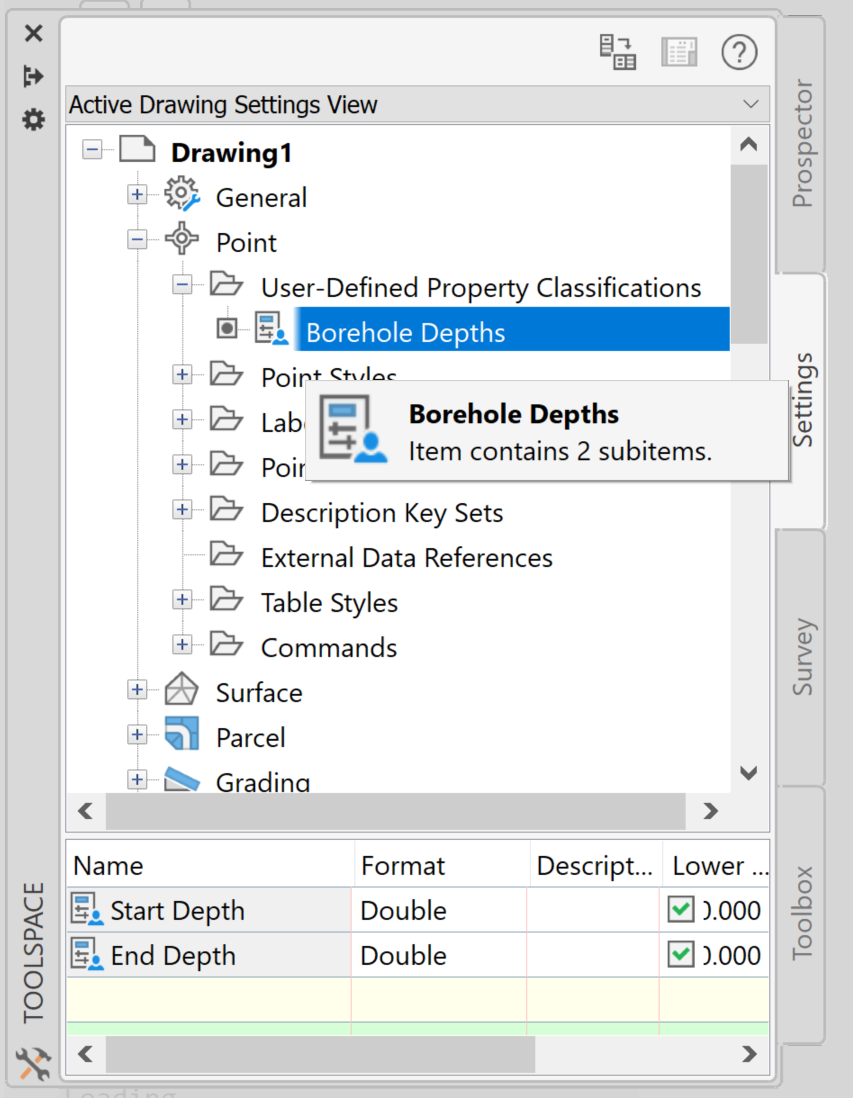Viewport: 853px width, 1098px height.
Task: Click the Borehole Depths classification icon
Action: [x=271, y=328]
